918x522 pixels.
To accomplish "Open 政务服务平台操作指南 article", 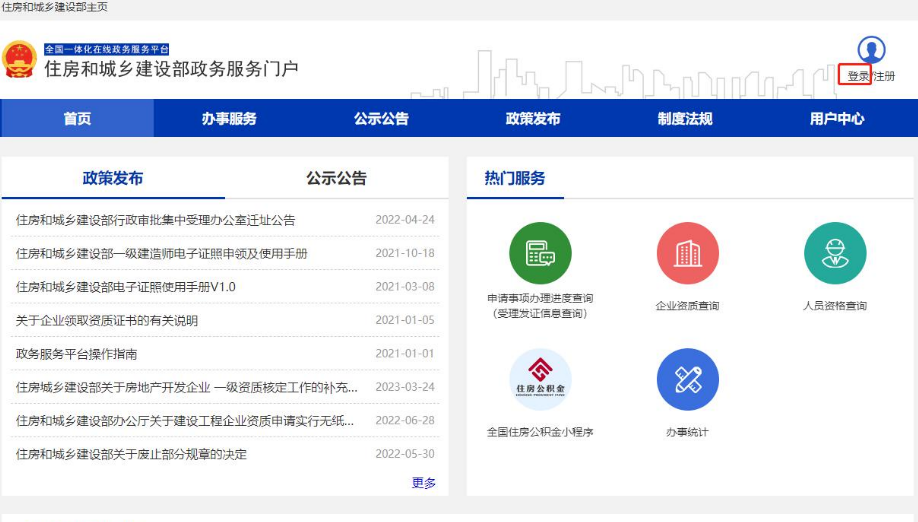I will click(77, 354).
